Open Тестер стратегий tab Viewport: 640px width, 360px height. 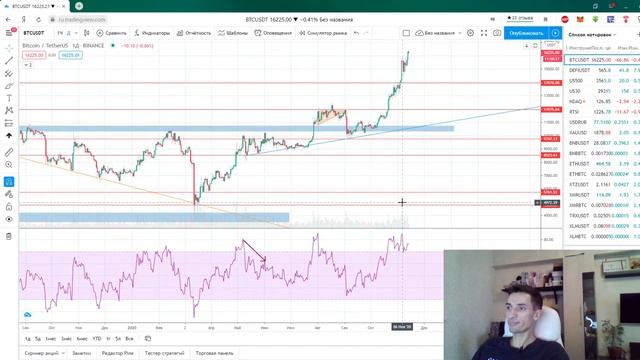tap(164, 353)
